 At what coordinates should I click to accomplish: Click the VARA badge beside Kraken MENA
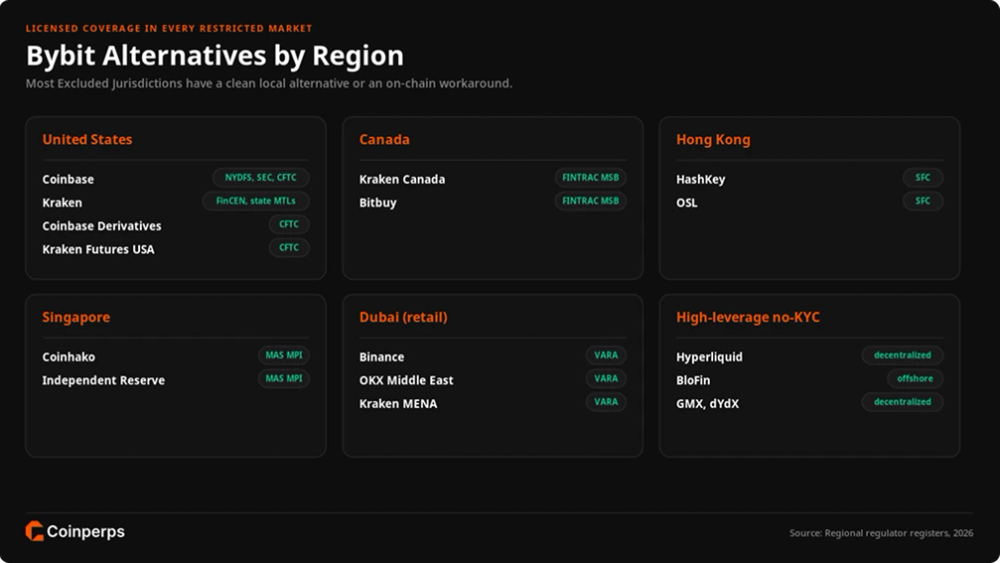click(606, 402)
